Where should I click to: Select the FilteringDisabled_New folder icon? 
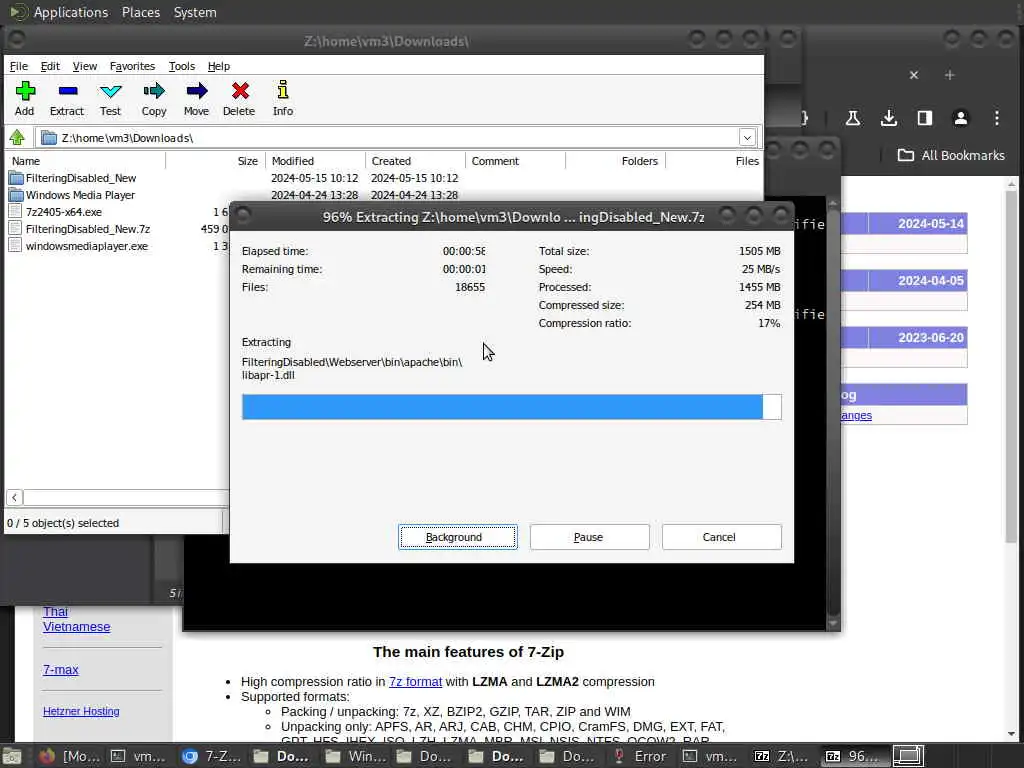16,178
